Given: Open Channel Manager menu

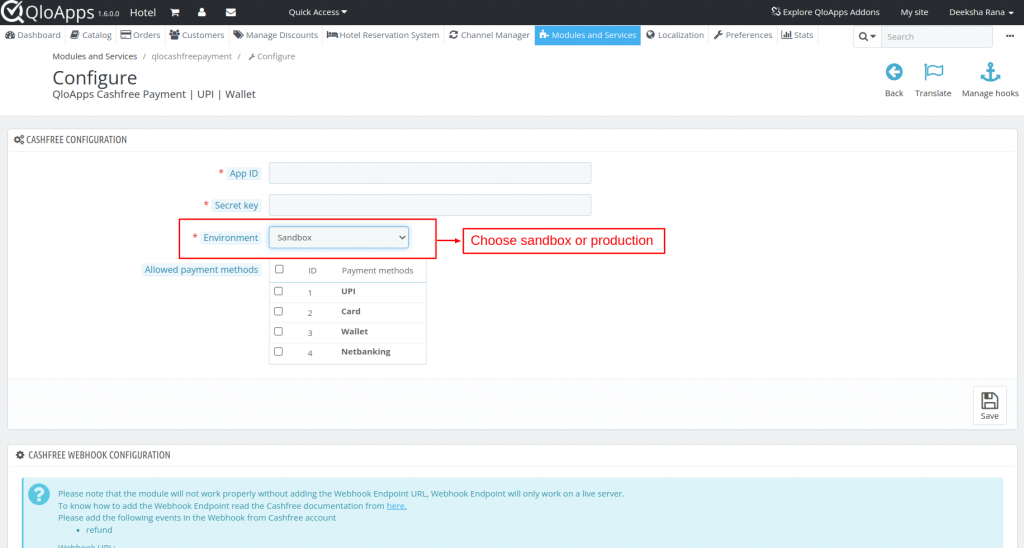Looking at the screenshot, I should tap(489, 35).
